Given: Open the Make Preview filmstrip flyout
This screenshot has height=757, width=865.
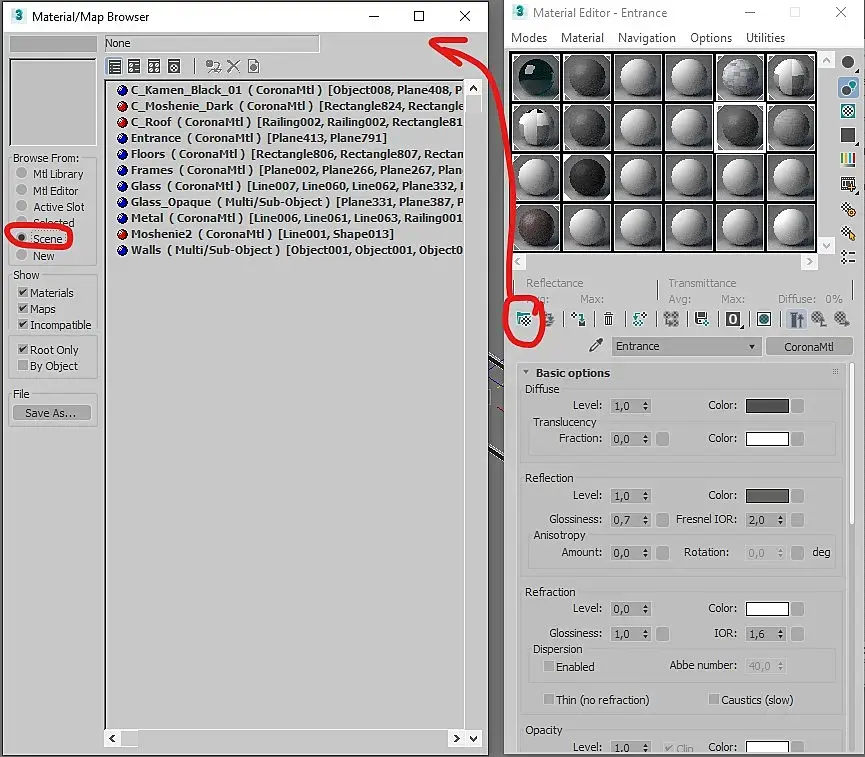Looking at the screenshot, I should coord(848,184).
